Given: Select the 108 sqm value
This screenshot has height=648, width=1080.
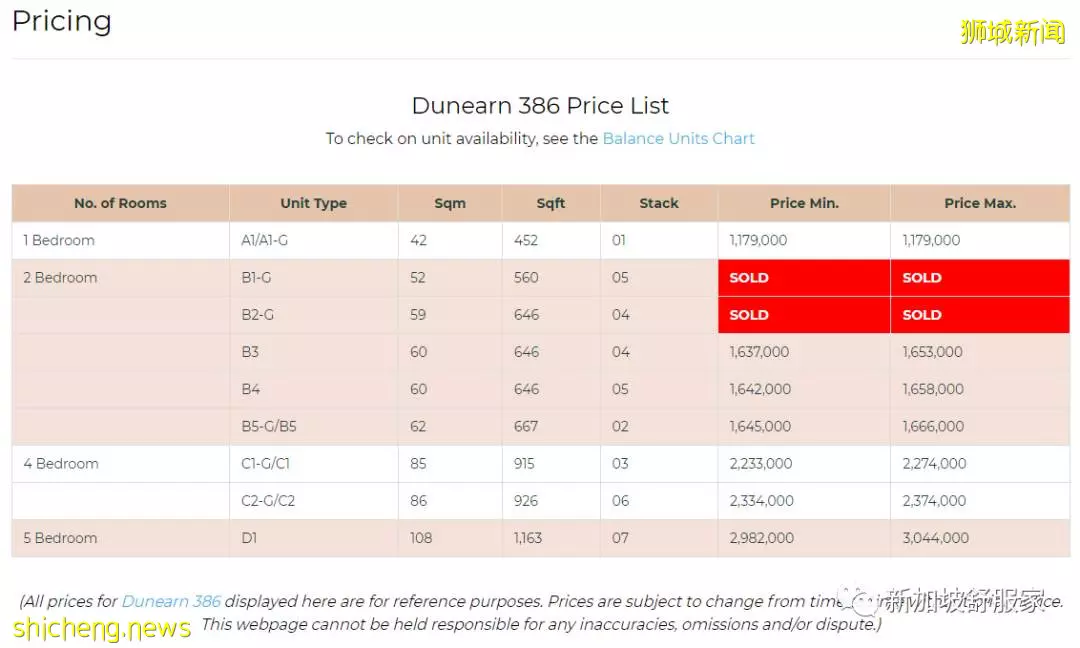Looking at the screenshot, I should [x=421, y=538].
